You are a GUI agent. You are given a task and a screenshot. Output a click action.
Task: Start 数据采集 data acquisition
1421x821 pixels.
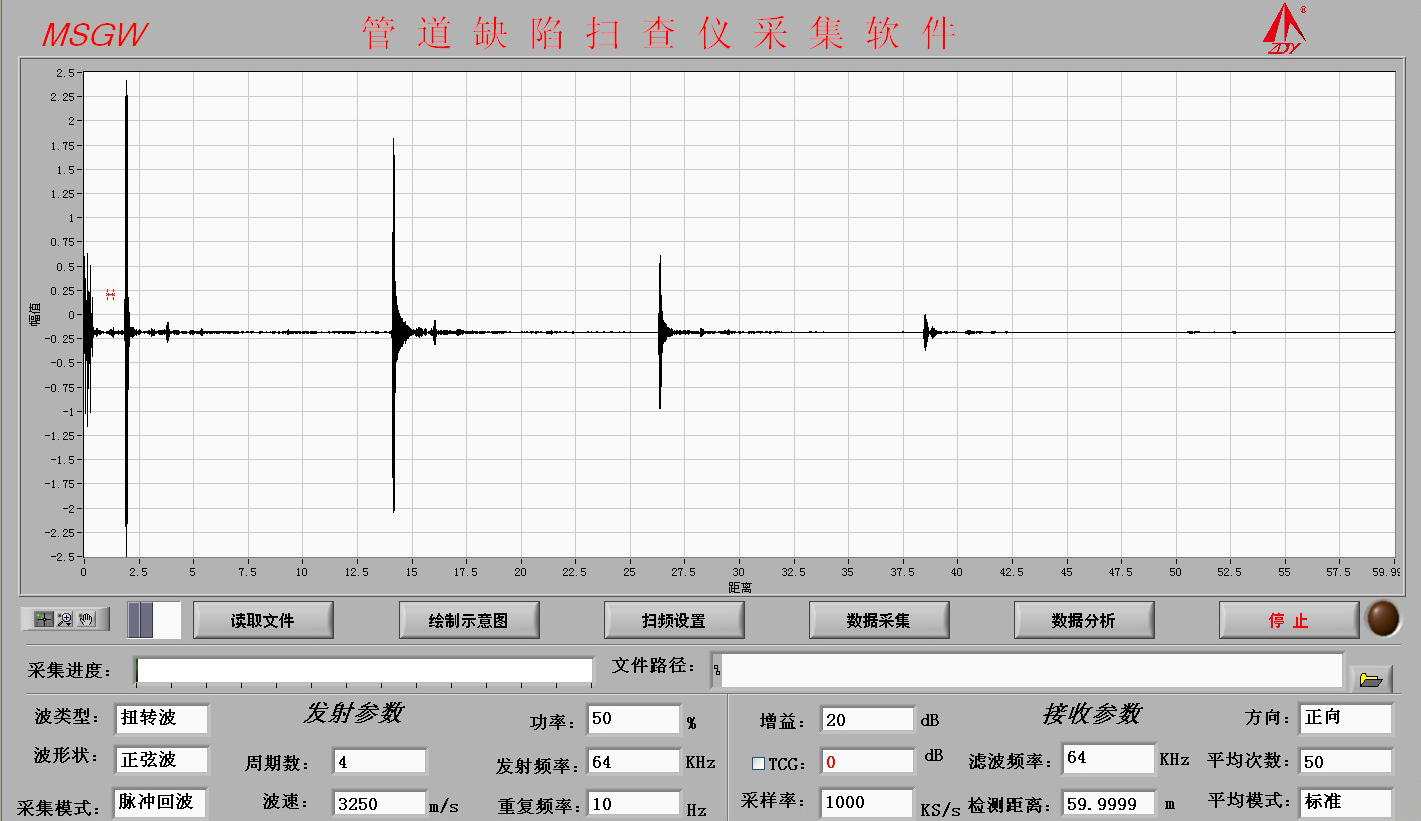point(879,620)
